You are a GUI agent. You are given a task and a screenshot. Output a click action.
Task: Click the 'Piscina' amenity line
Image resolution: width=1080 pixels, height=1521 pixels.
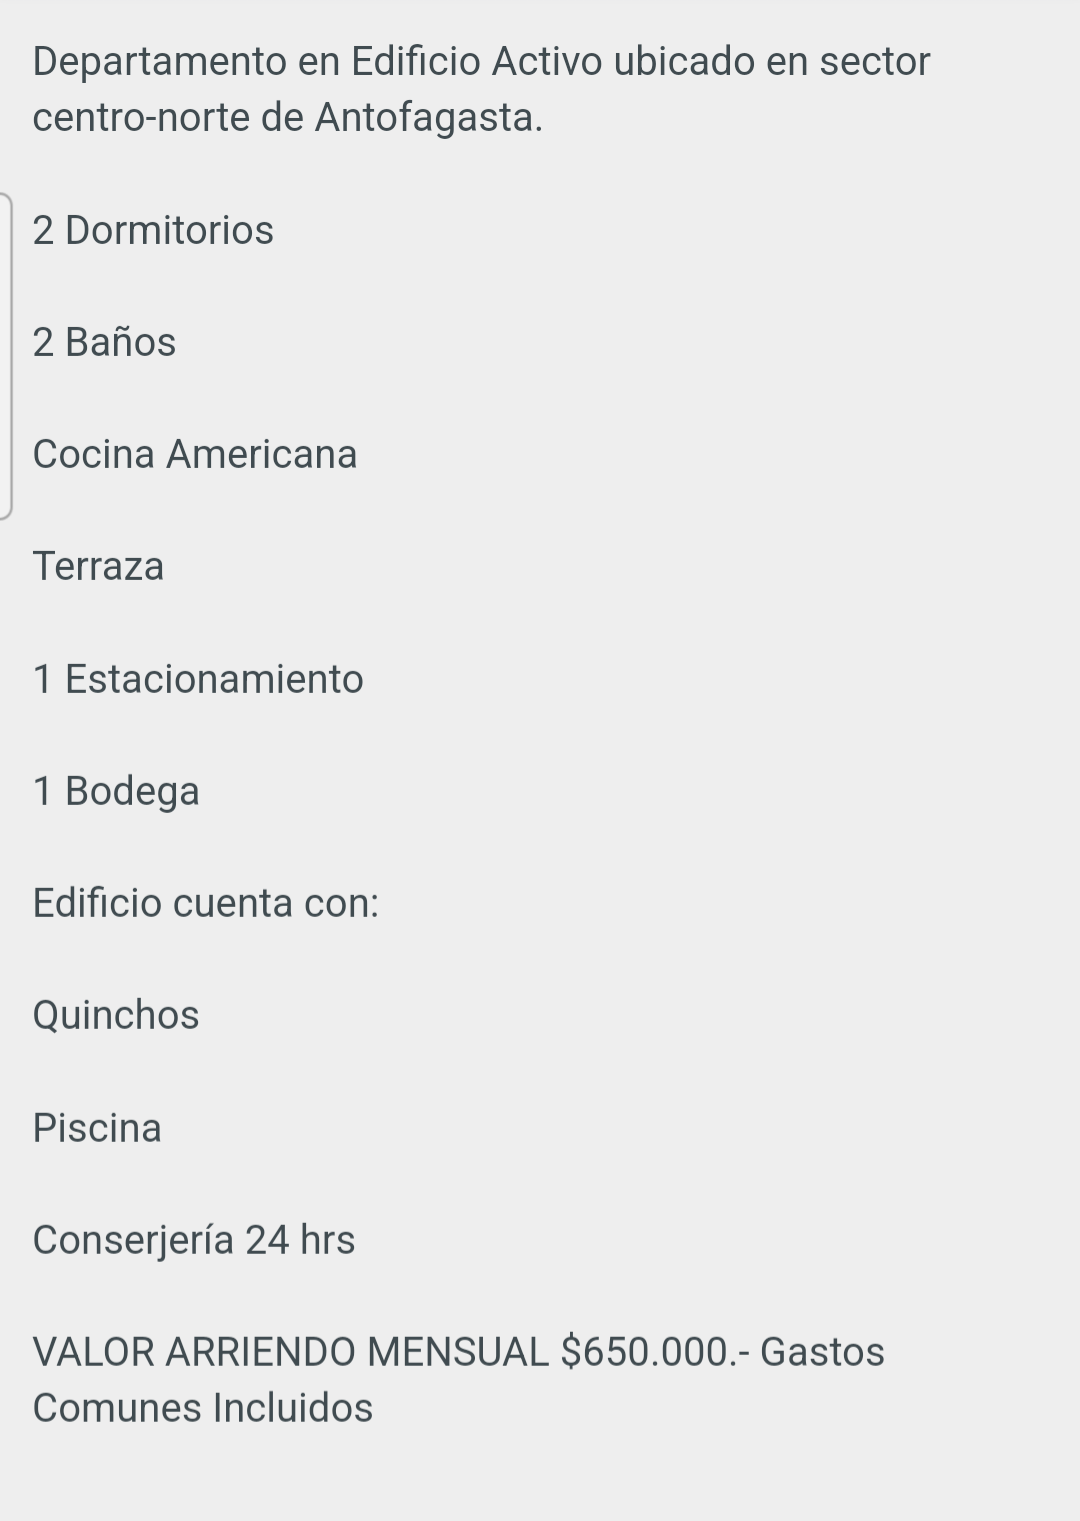pos(97,1129)
